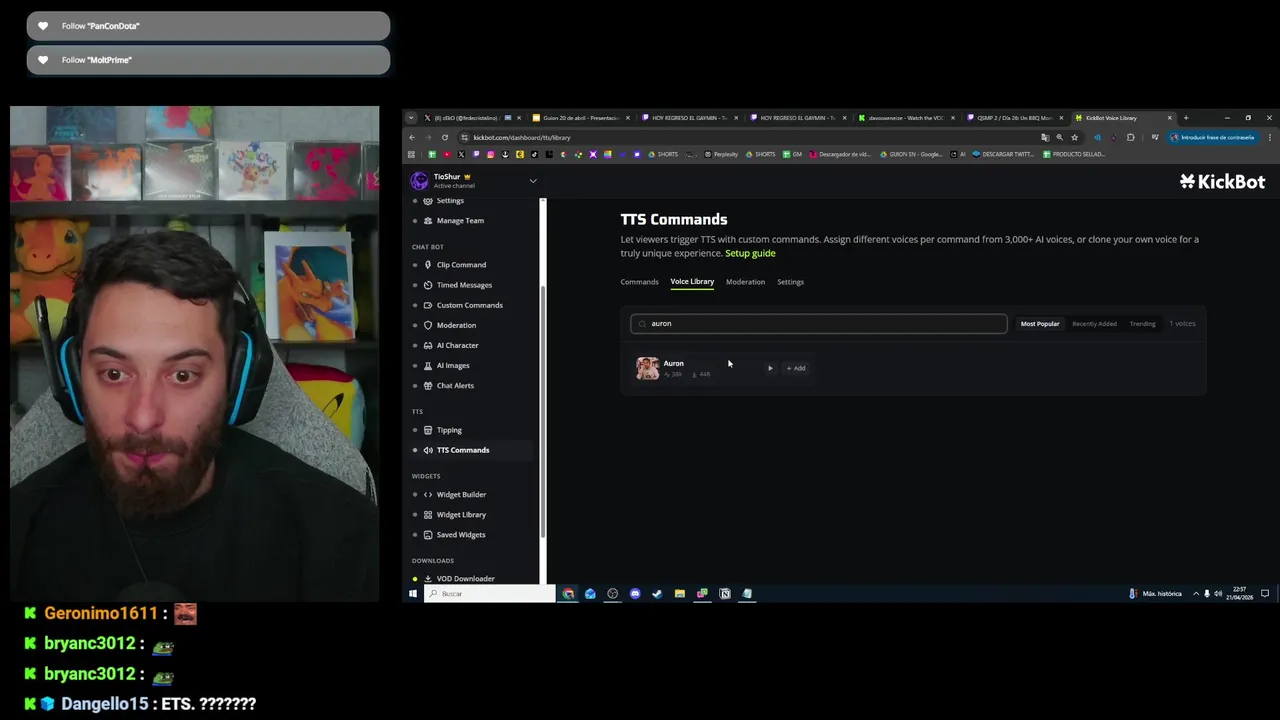Sort voices by Recently Added
The width and height of the screenshot is (1280, 720).
[x=1094, y=324]
